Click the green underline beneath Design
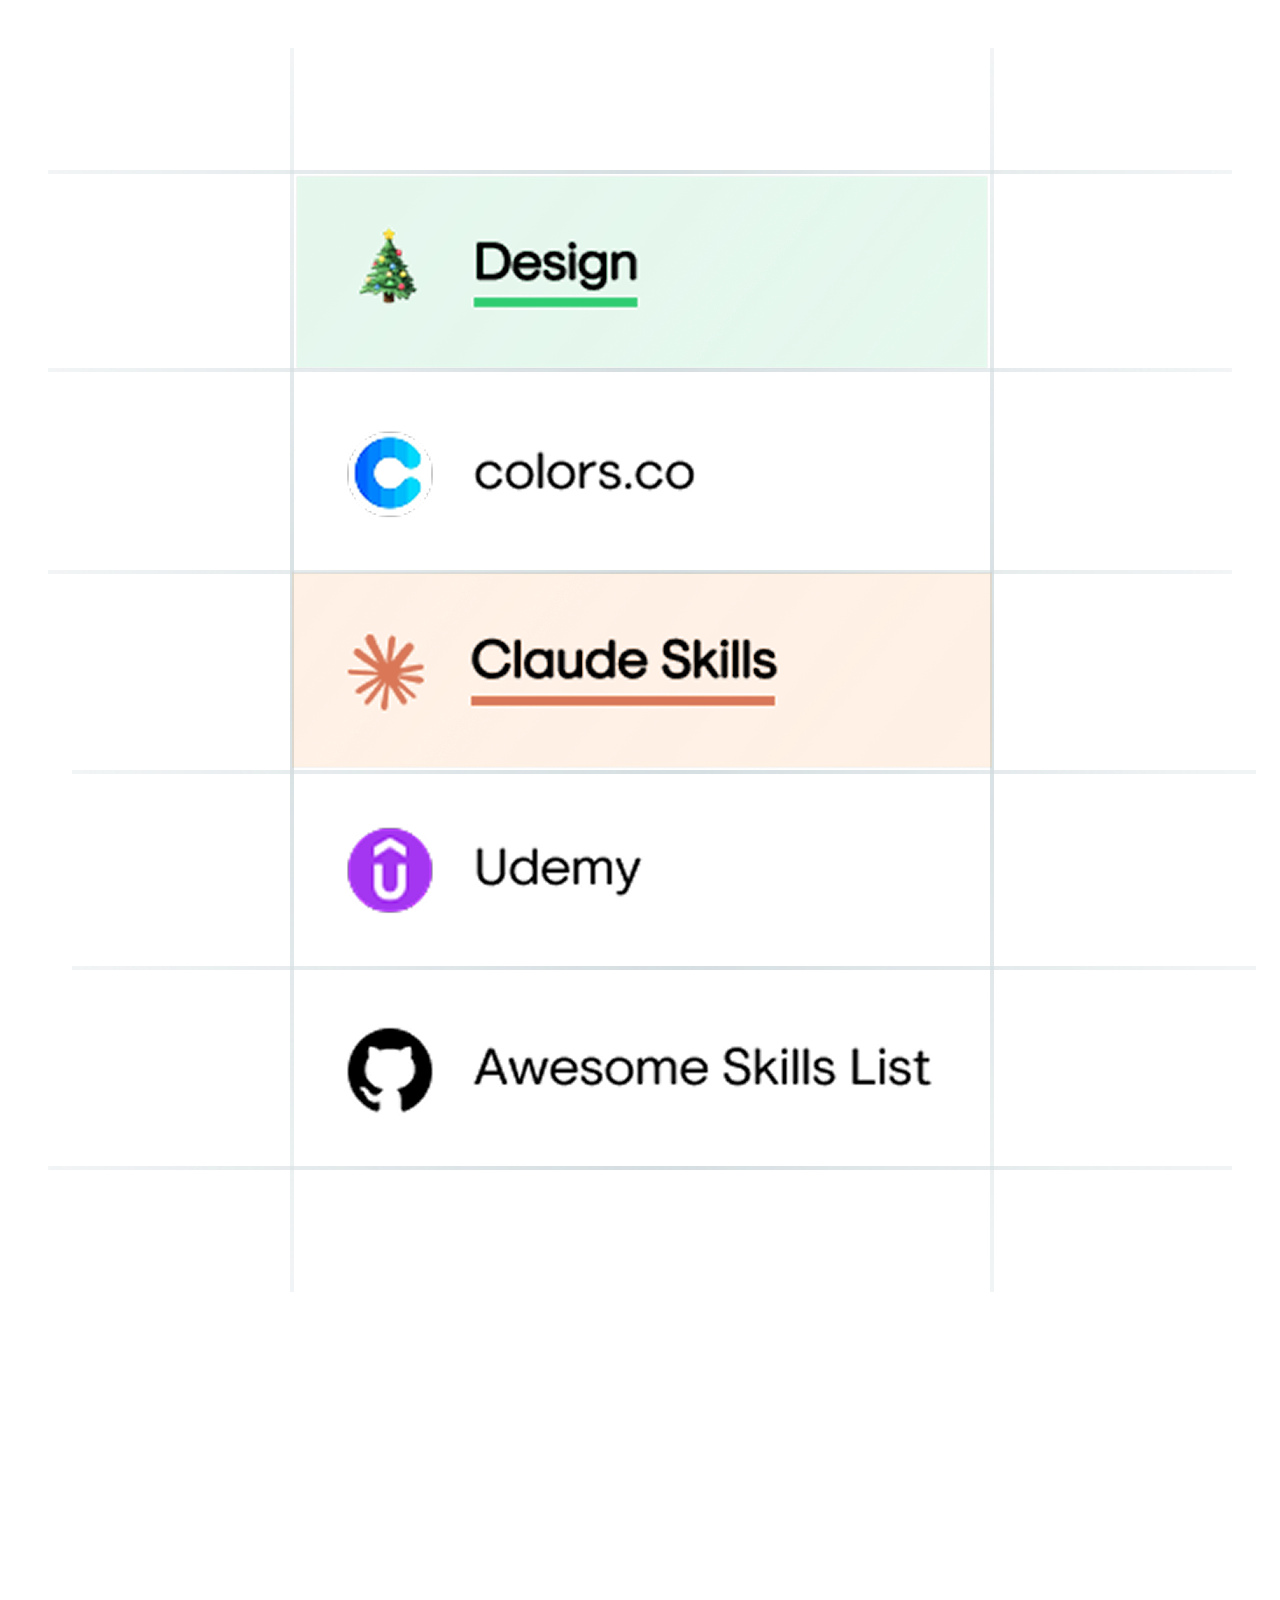The width and height of the screenshot is (1280, 1600). click(x=556, y=302)
